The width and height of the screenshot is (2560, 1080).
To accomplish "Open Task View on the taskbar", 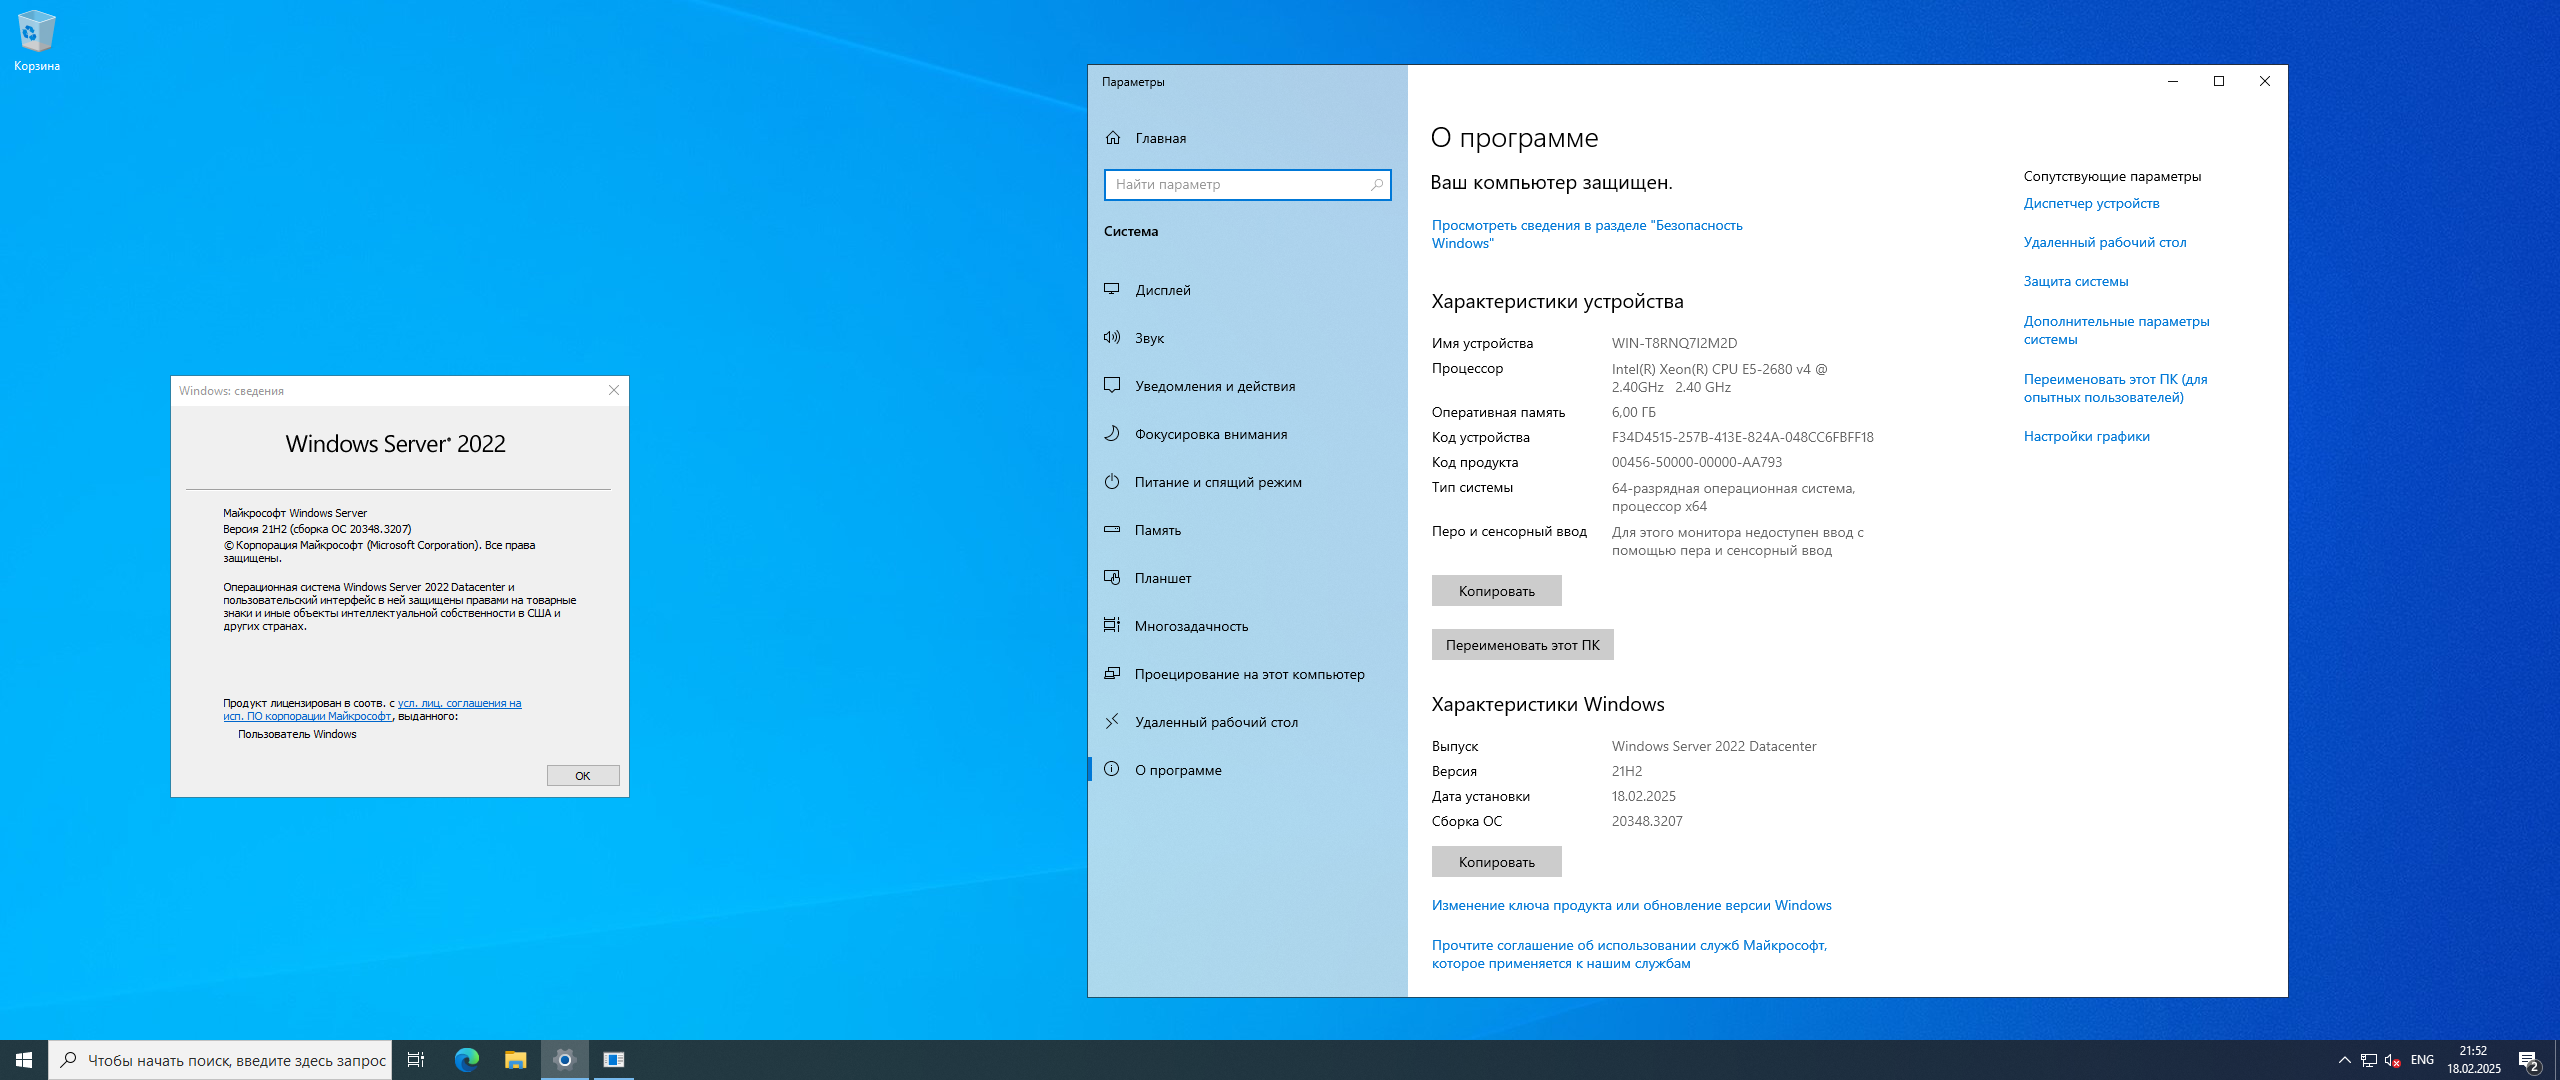I will point(416,1060).
